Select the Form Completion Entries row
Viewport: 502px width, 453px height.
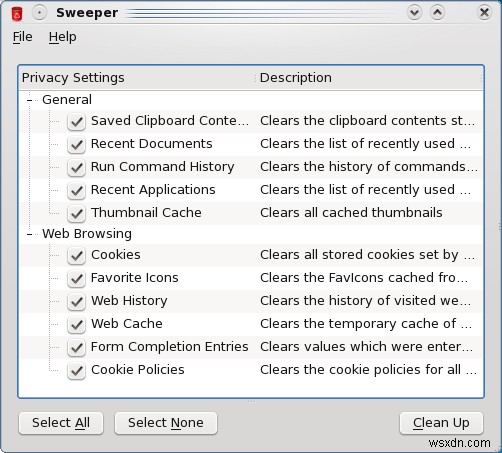pyautogui.click(x=251, y=347)
